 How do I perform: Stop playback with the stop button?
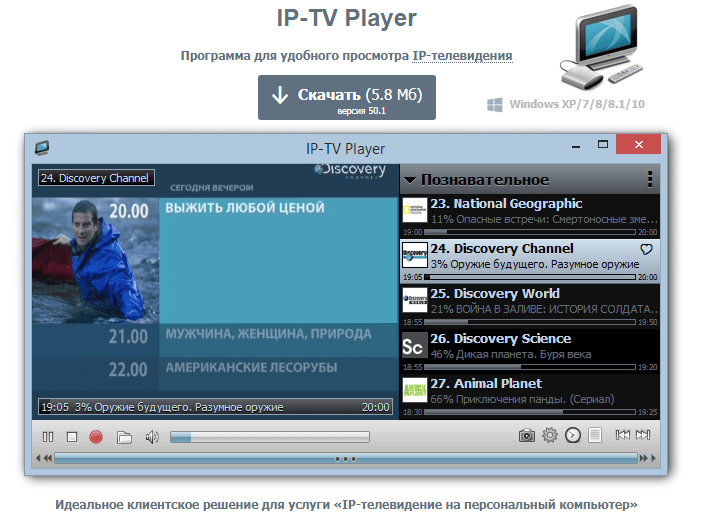71,437
